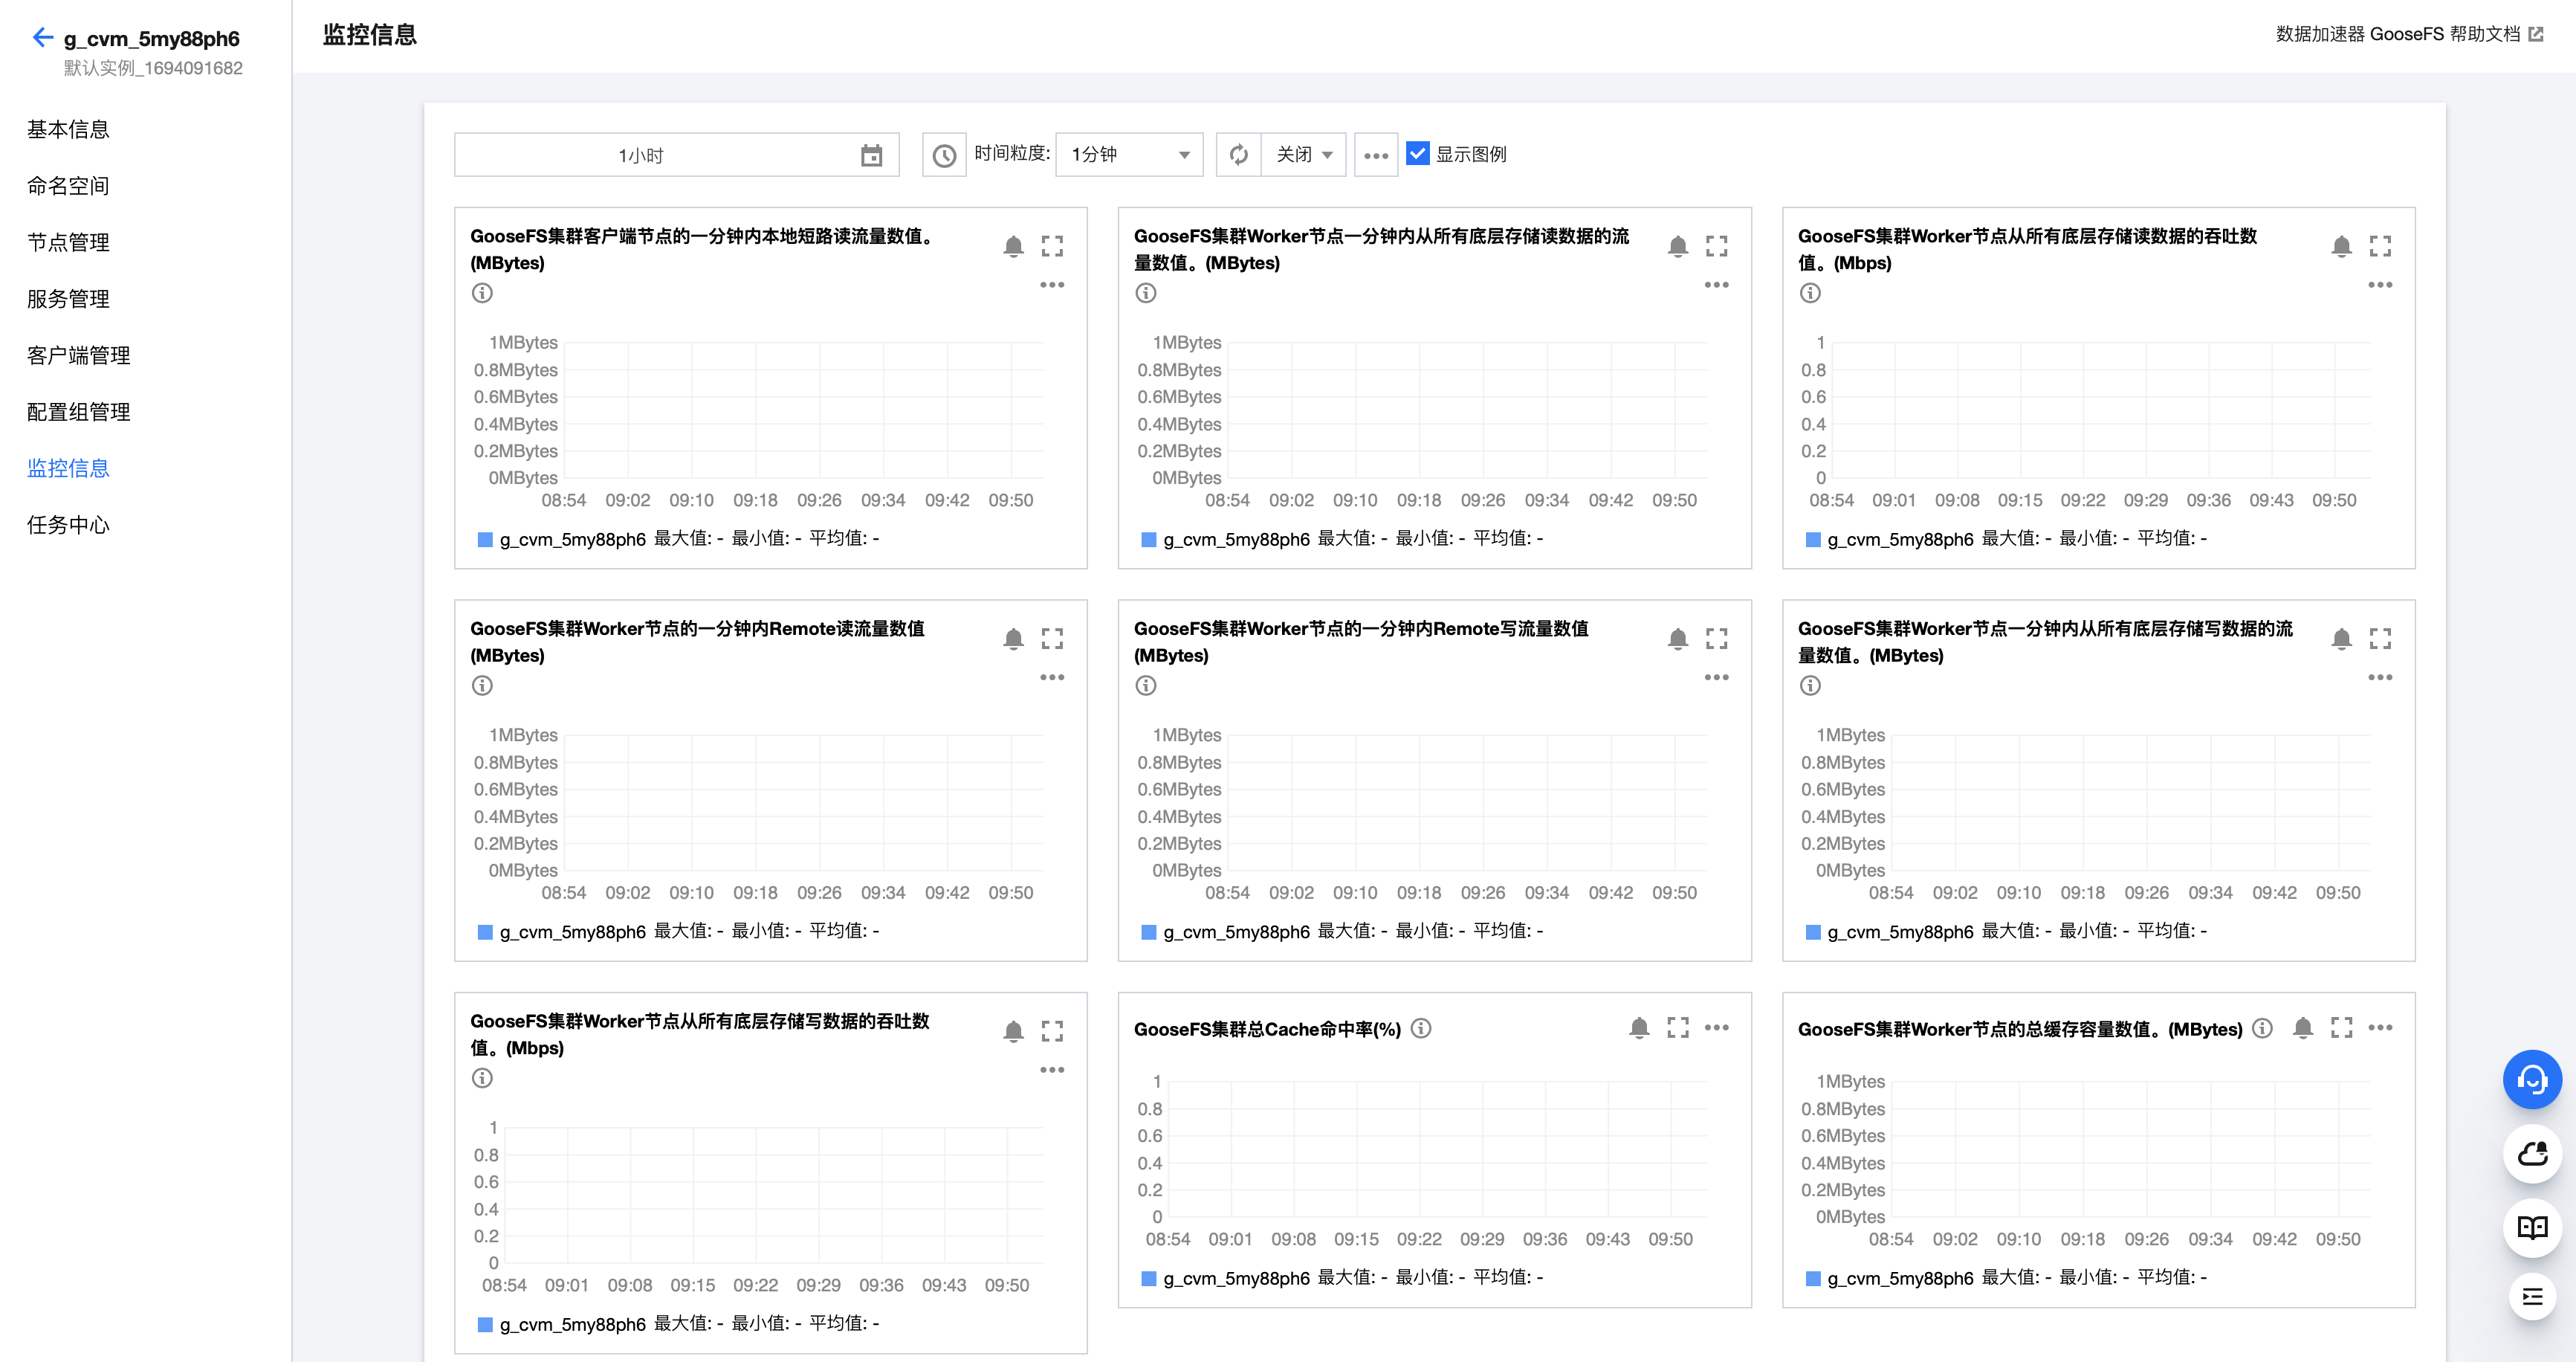Open the 关闭 auto-refresh dropdown
This screenshot has height=1362, width=2576.
[x=1303, y=155]
